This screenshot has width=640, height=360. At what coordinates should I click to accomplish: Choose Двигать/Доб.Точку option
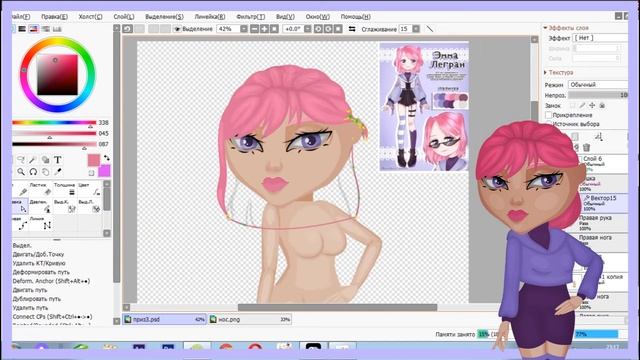38,254
